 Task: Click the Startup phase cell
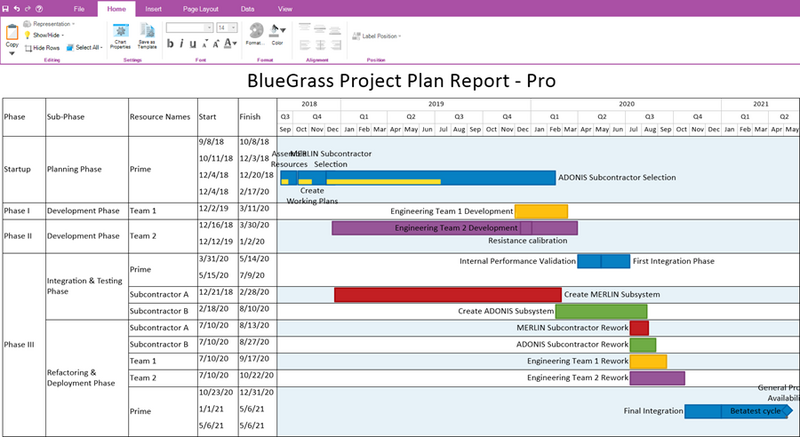coord(24,169)
